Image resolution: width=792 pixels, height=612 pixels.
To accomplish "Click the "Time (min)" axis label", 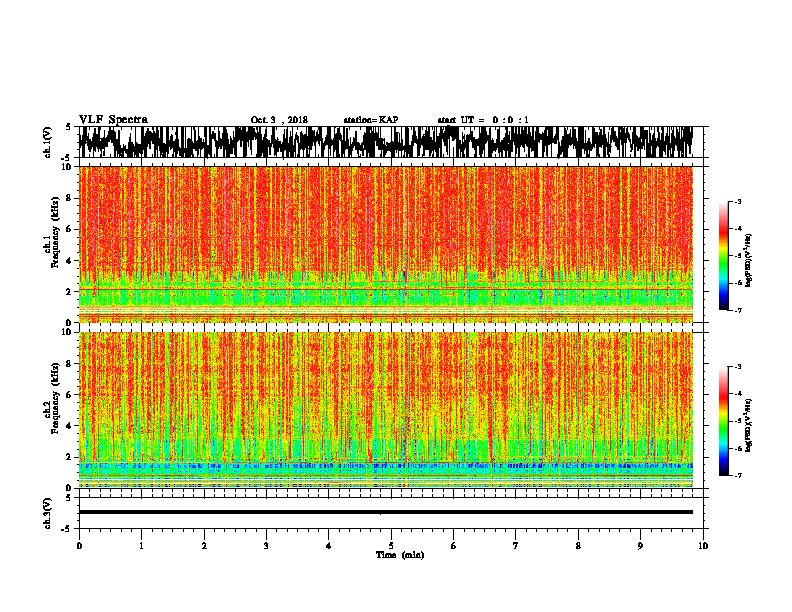I will tap(400, 555).
